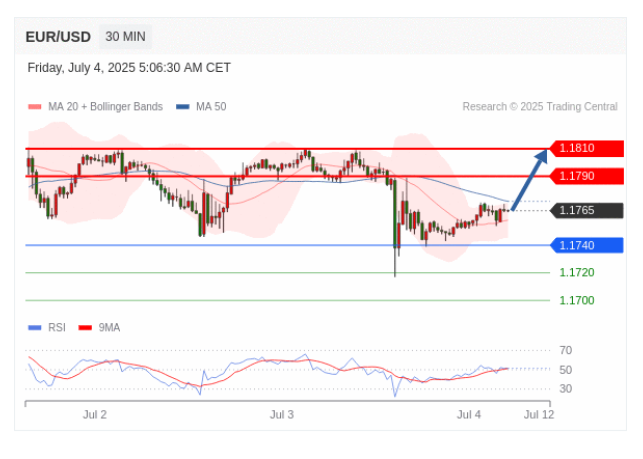Click the RSI 70 level label
Viewport: 643px width, 459px height.
tap(565, 350)
